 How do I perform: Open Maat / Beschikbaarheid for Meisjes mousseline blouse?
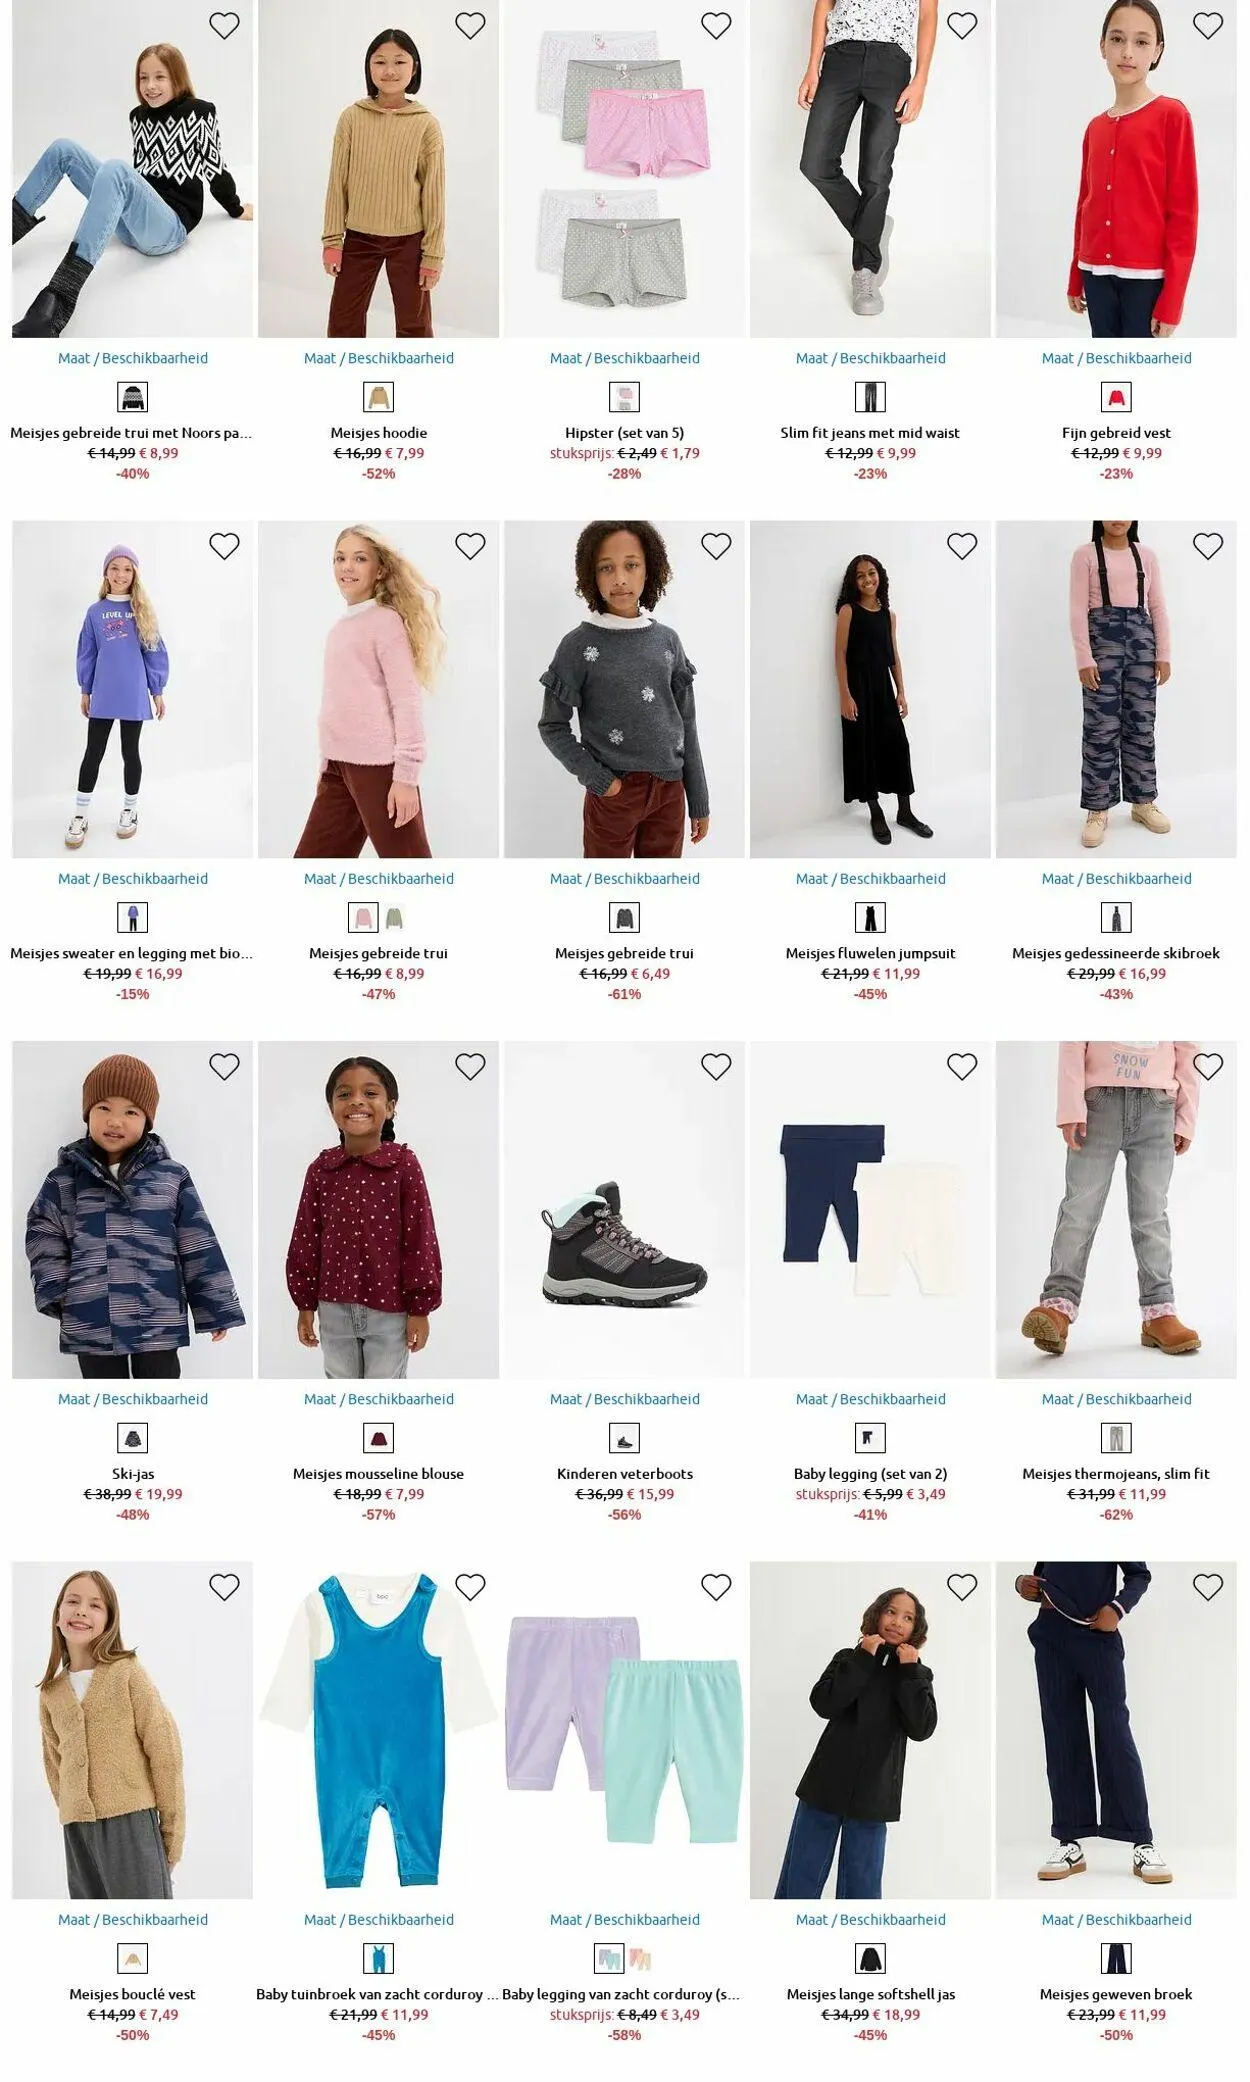point(379,1399)
